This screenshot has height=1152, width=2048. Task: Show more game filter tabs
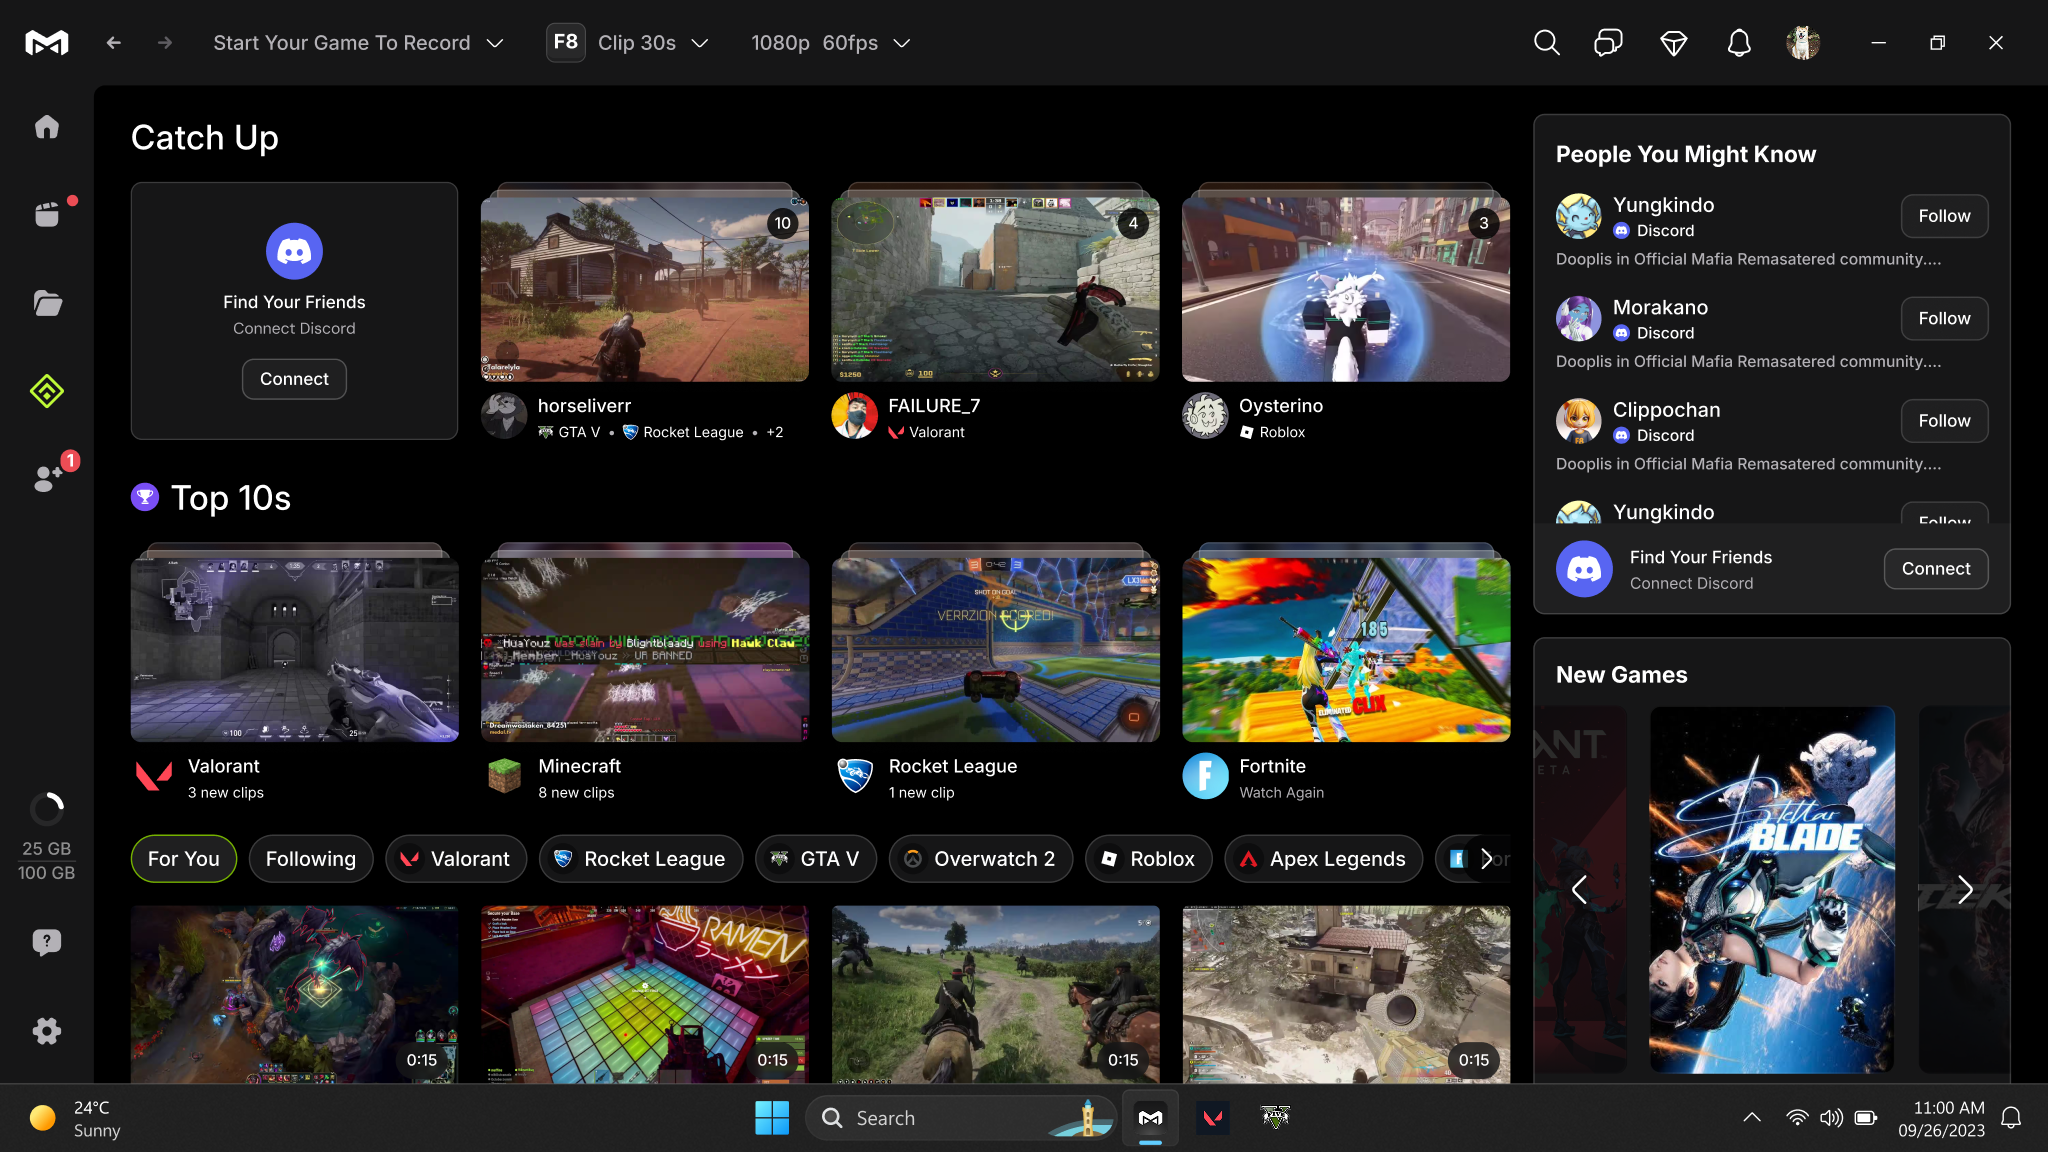pyautogui.click(x=1487, y=859)
